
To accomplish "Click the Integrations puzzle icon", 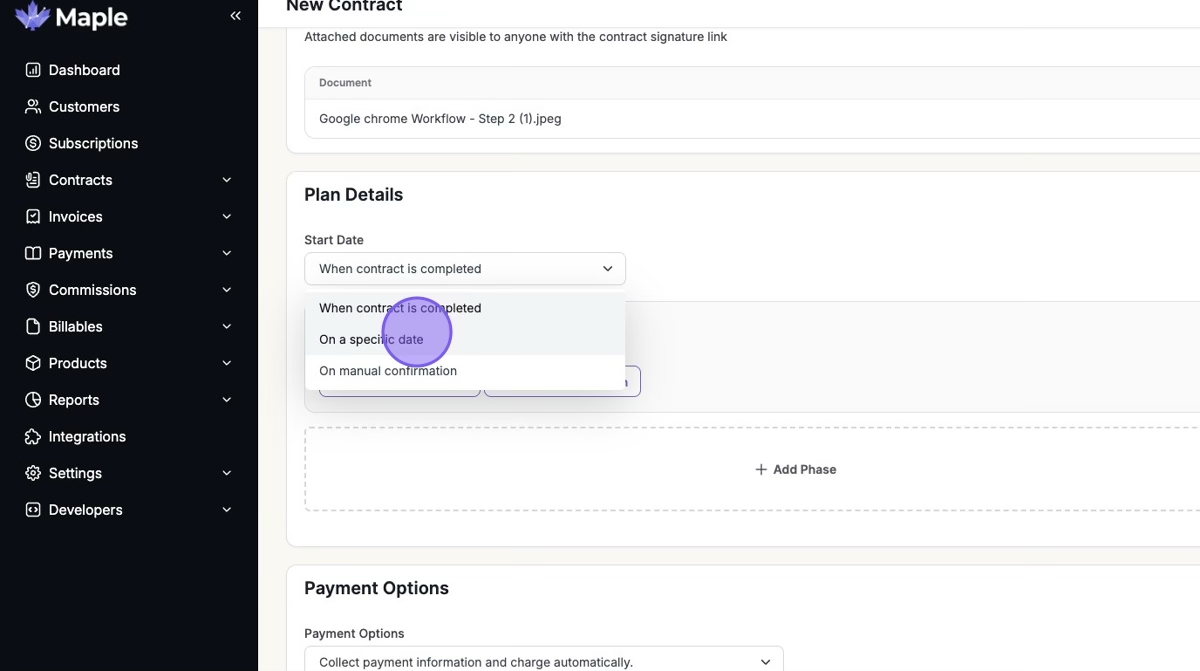I will [33, 437].
